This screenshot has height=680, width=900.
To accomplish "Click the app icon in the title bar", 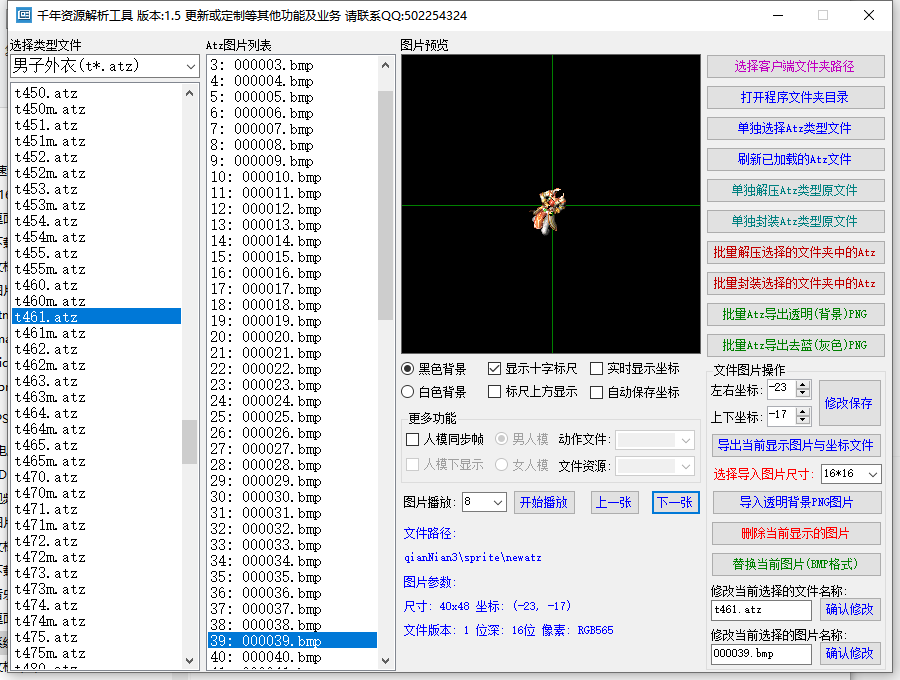I will [x=24, y=15].
